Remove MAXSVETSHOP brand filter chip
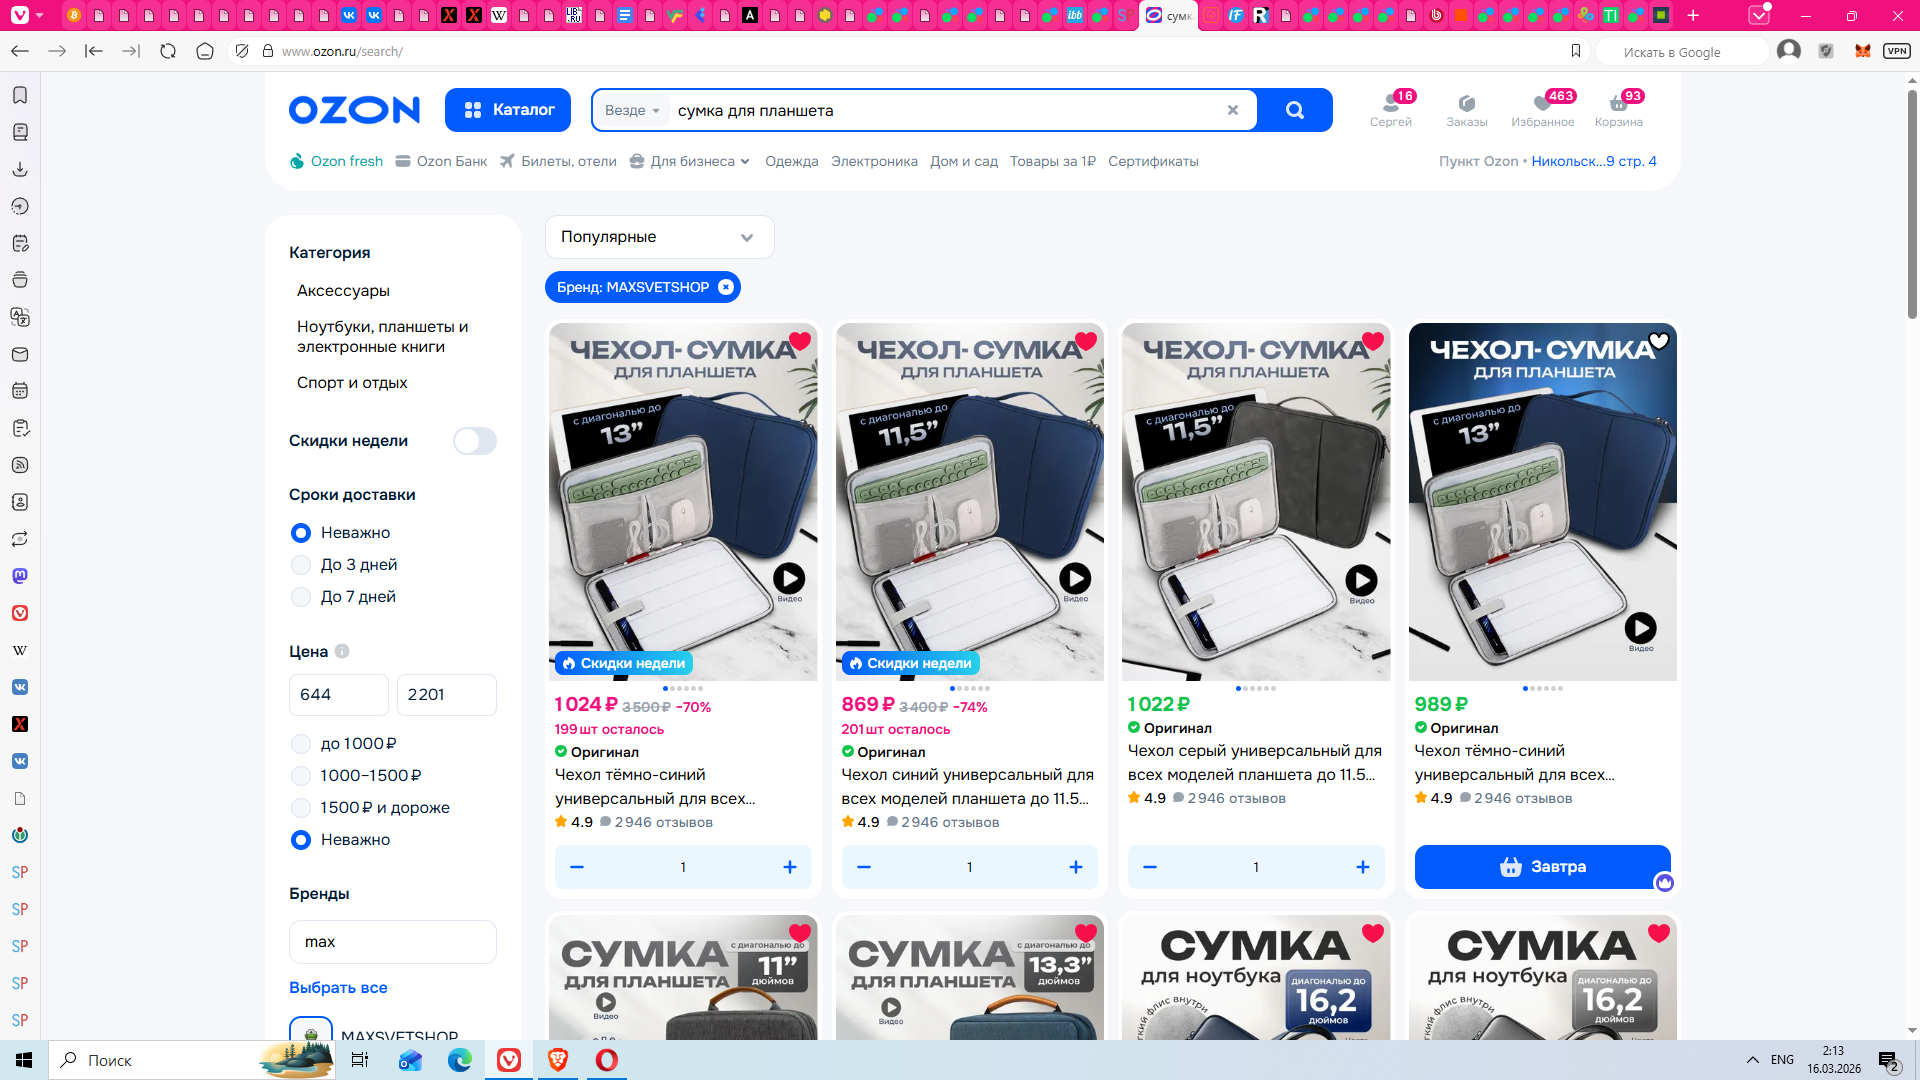This screenshot has height=1080, width=1920. click(x=726, y=287)
